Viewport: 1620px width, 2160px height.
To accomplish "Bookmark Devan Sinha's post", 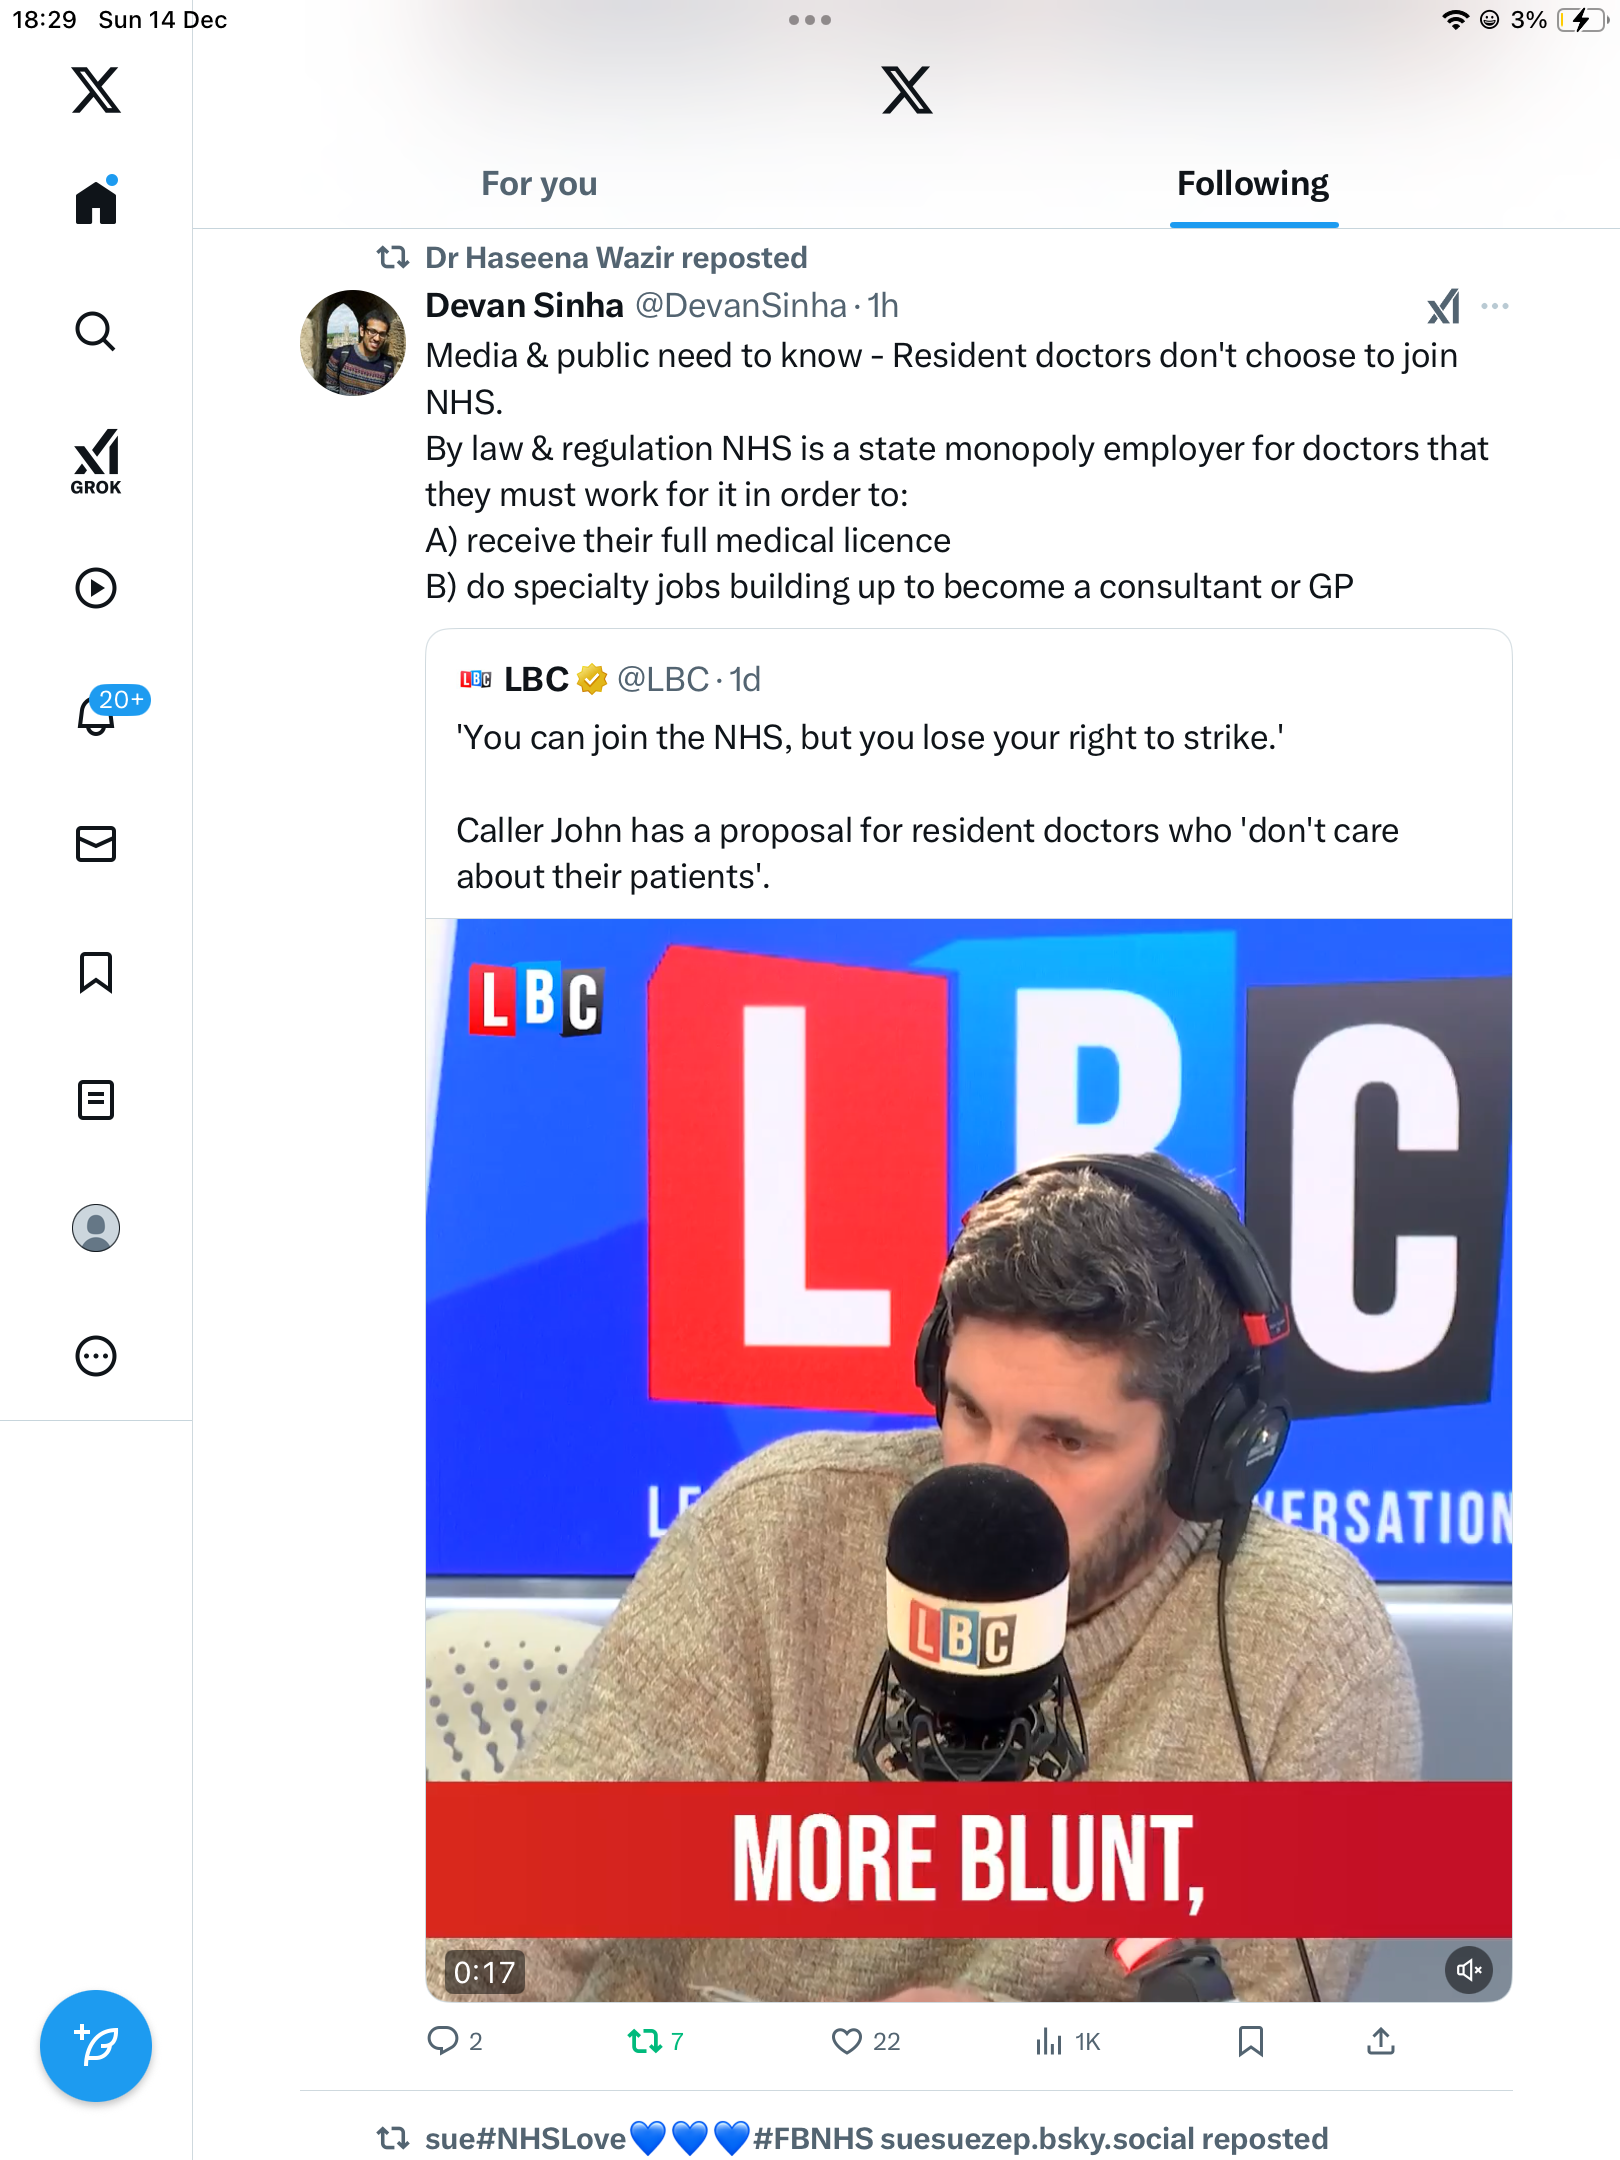I will (1250, 2041).
